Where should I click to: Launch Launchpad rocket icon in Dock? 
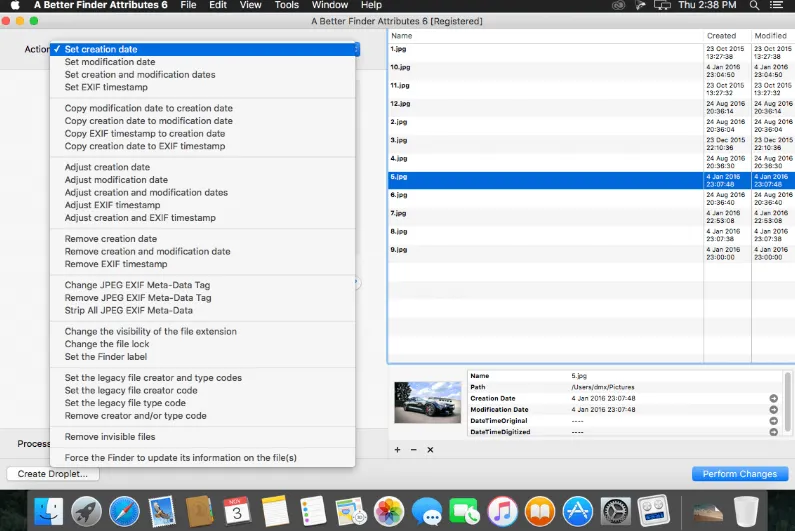pyautogui.click(x=86, y=511)
